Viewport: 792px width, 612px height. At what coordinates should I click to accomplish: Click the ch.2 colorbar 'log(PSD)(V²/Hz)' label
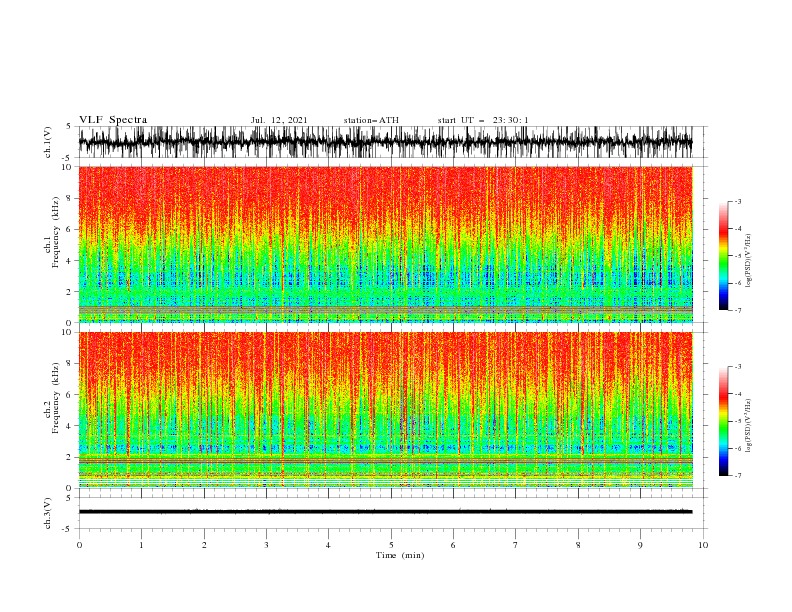[x=748, y=425]
